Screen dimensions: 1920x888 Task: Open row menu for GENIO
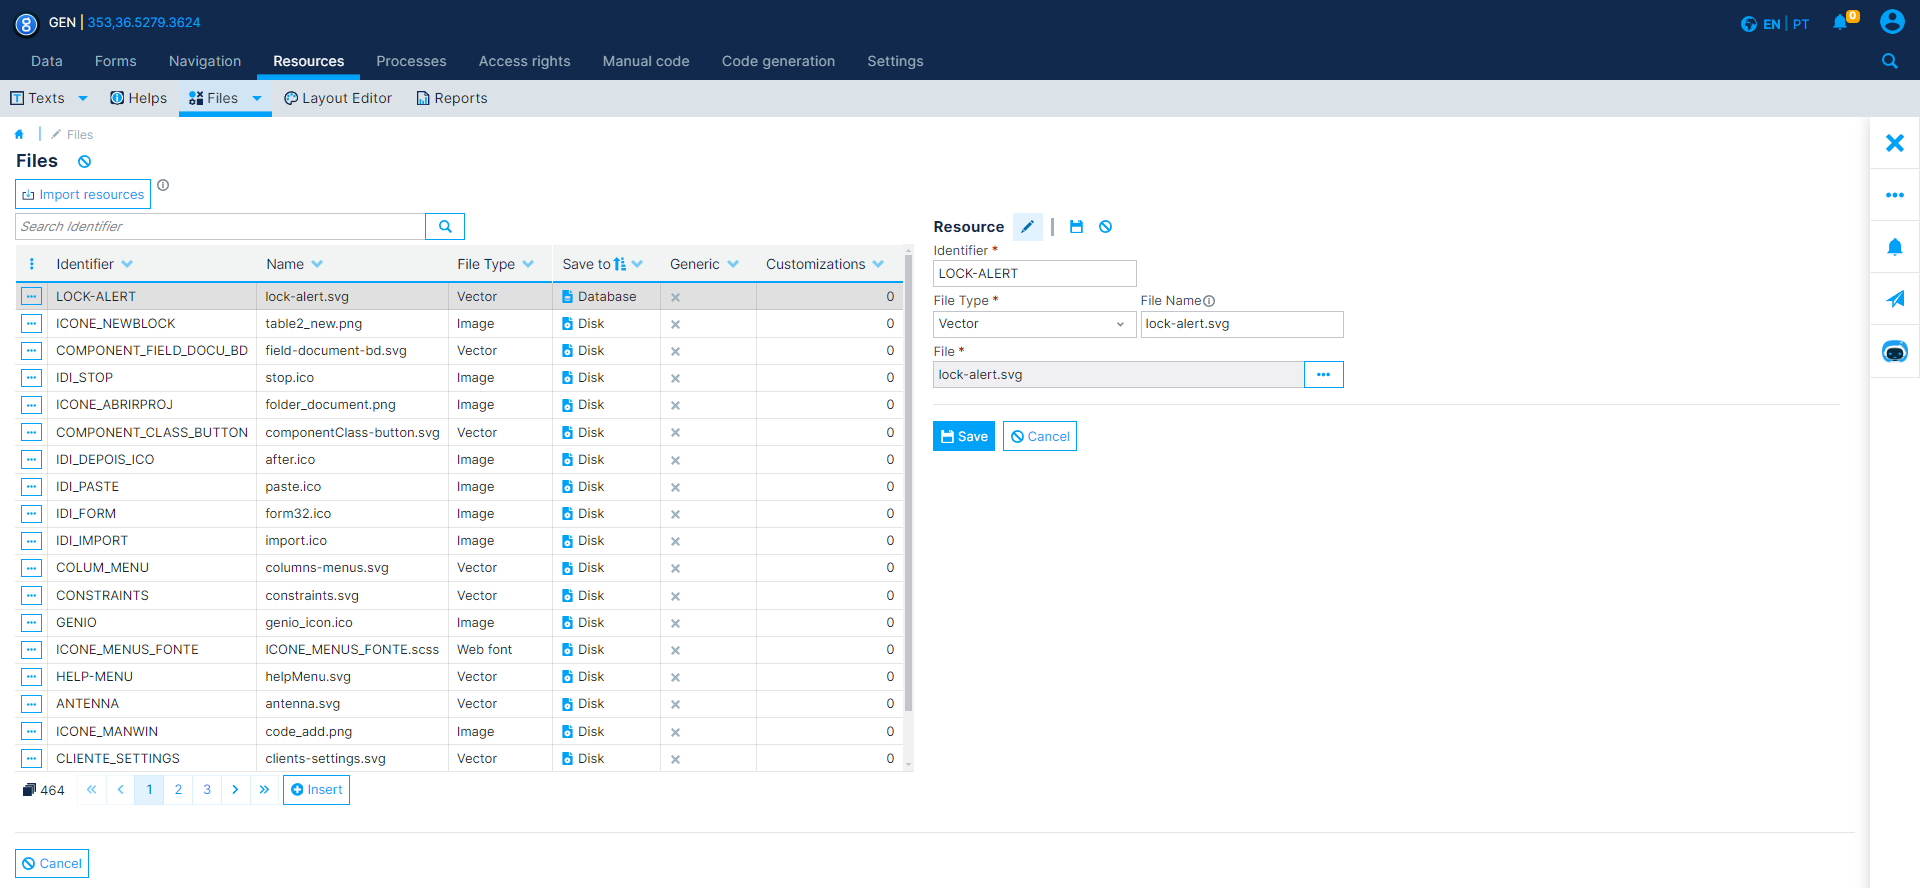32,623
